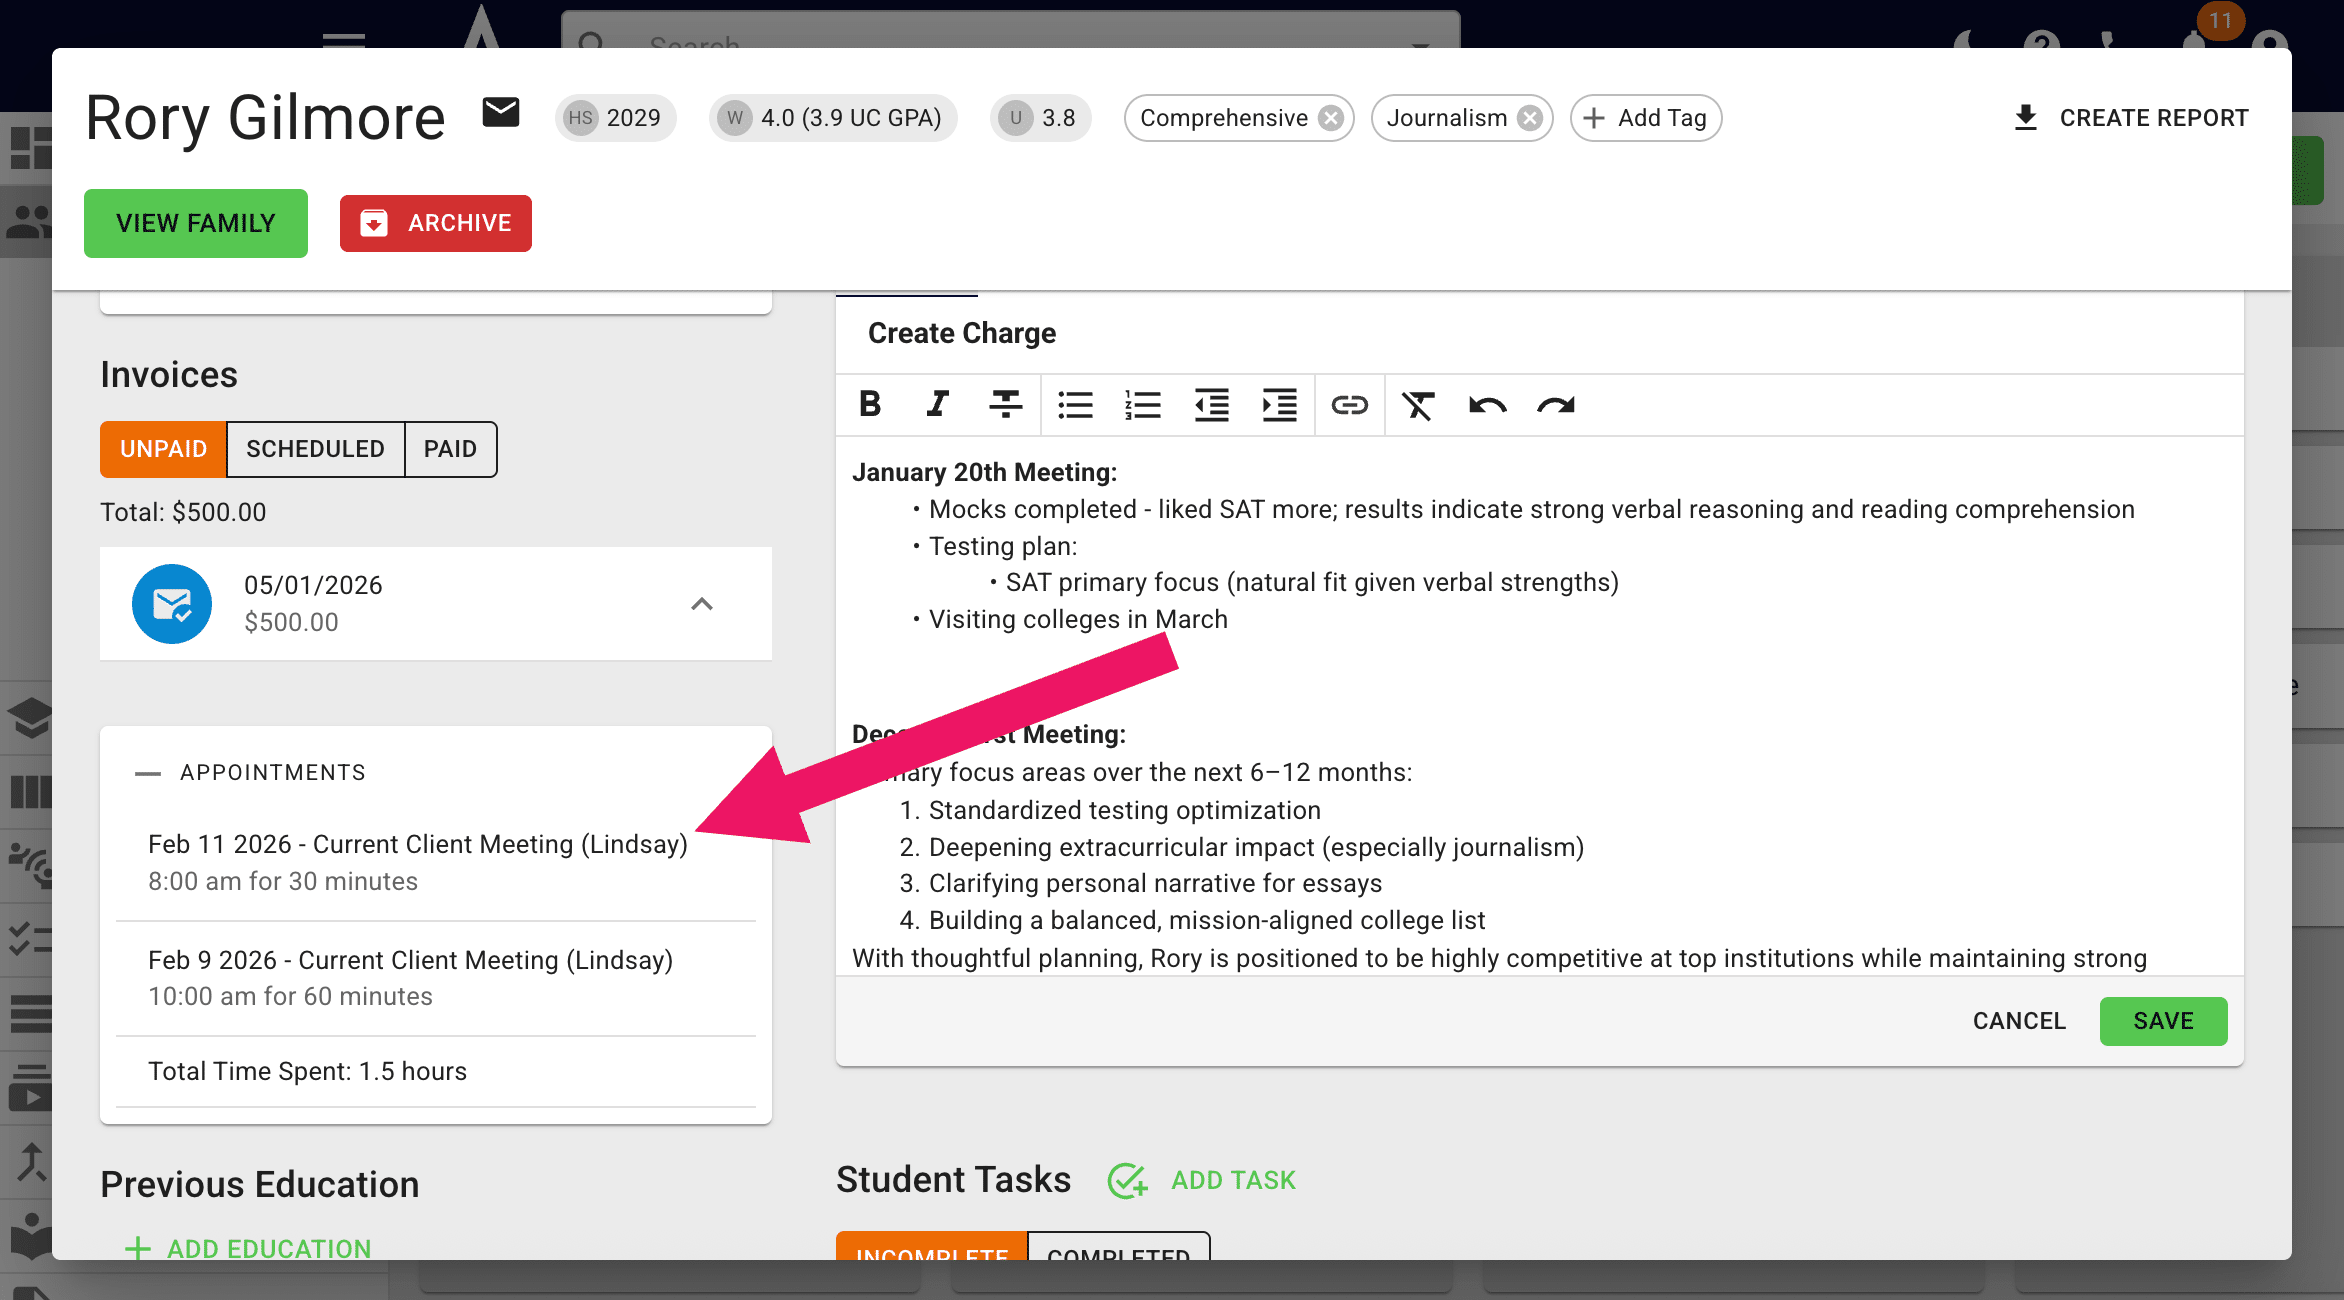
Task: Click the weighted GPA 4.0 chip
Action: click(x=833, y=118)
